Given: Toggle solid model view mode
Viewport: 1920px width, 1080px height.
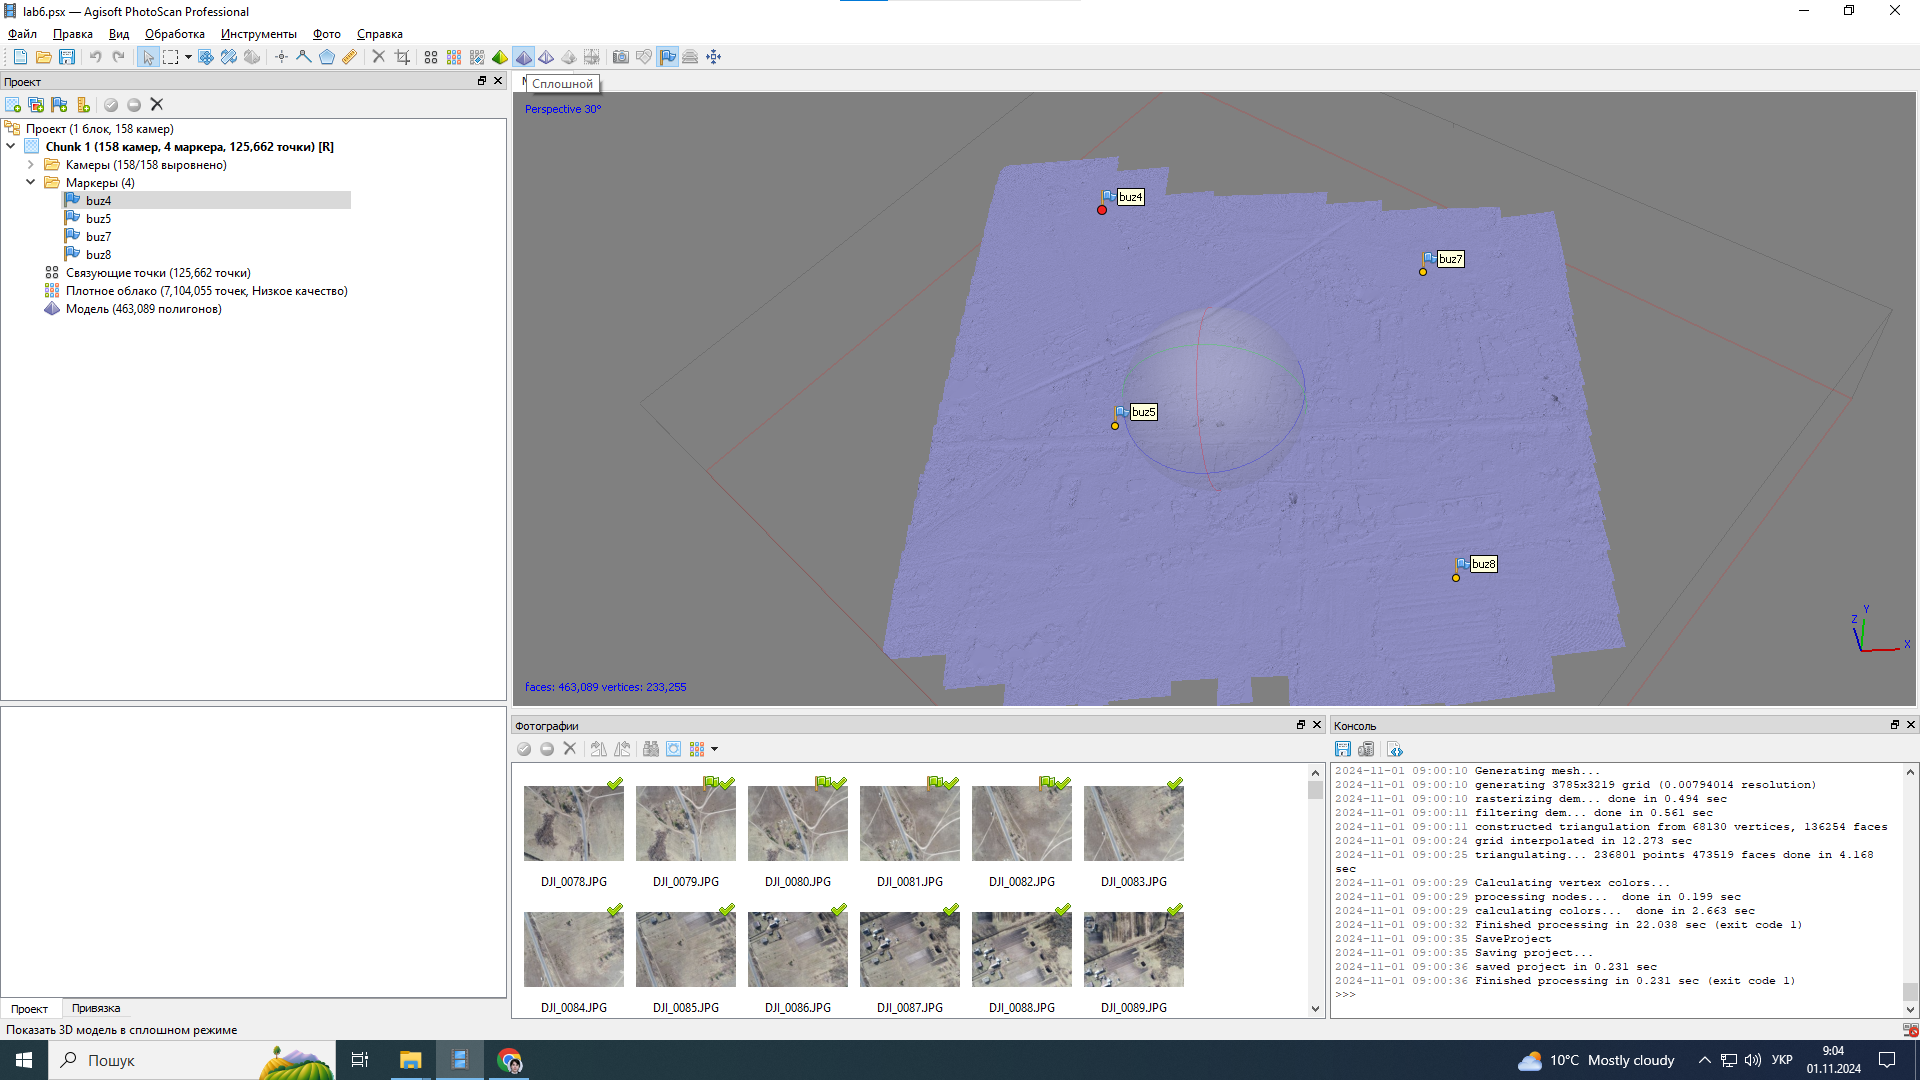Looking at the screenshot, I should 523,57.
